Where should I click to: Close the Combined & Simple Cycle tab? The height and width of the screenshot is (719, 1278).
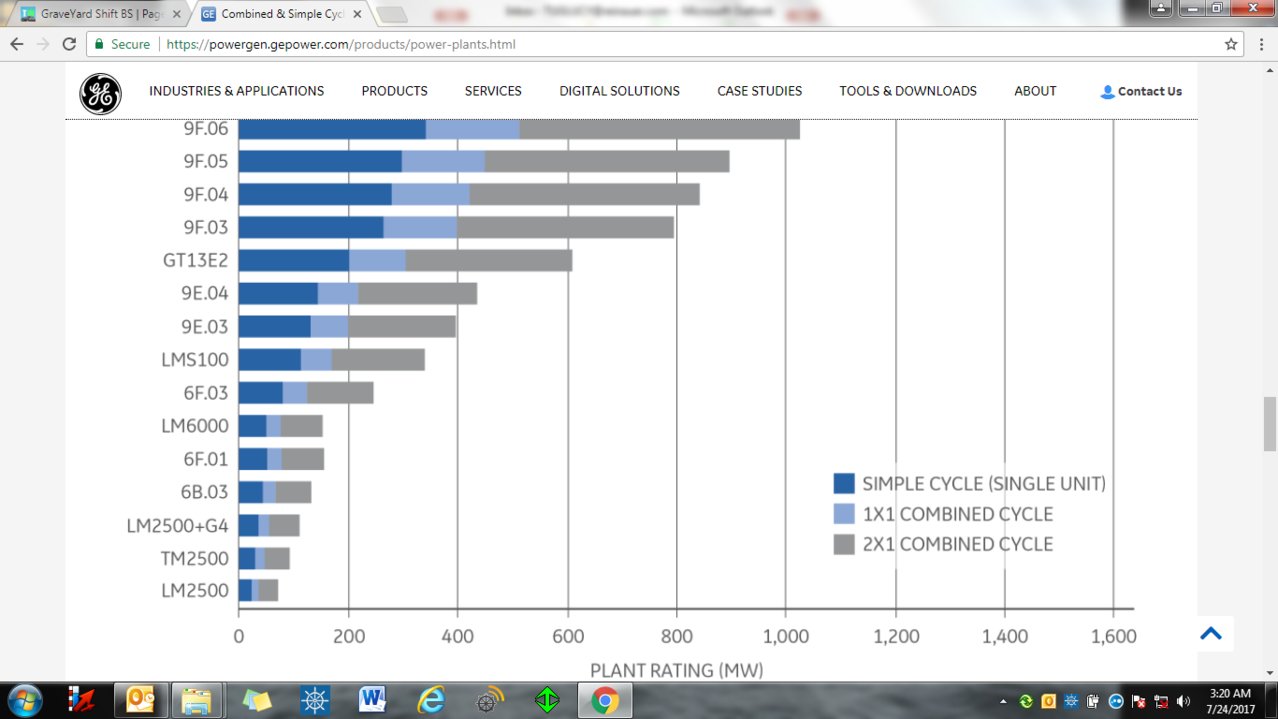357,14
